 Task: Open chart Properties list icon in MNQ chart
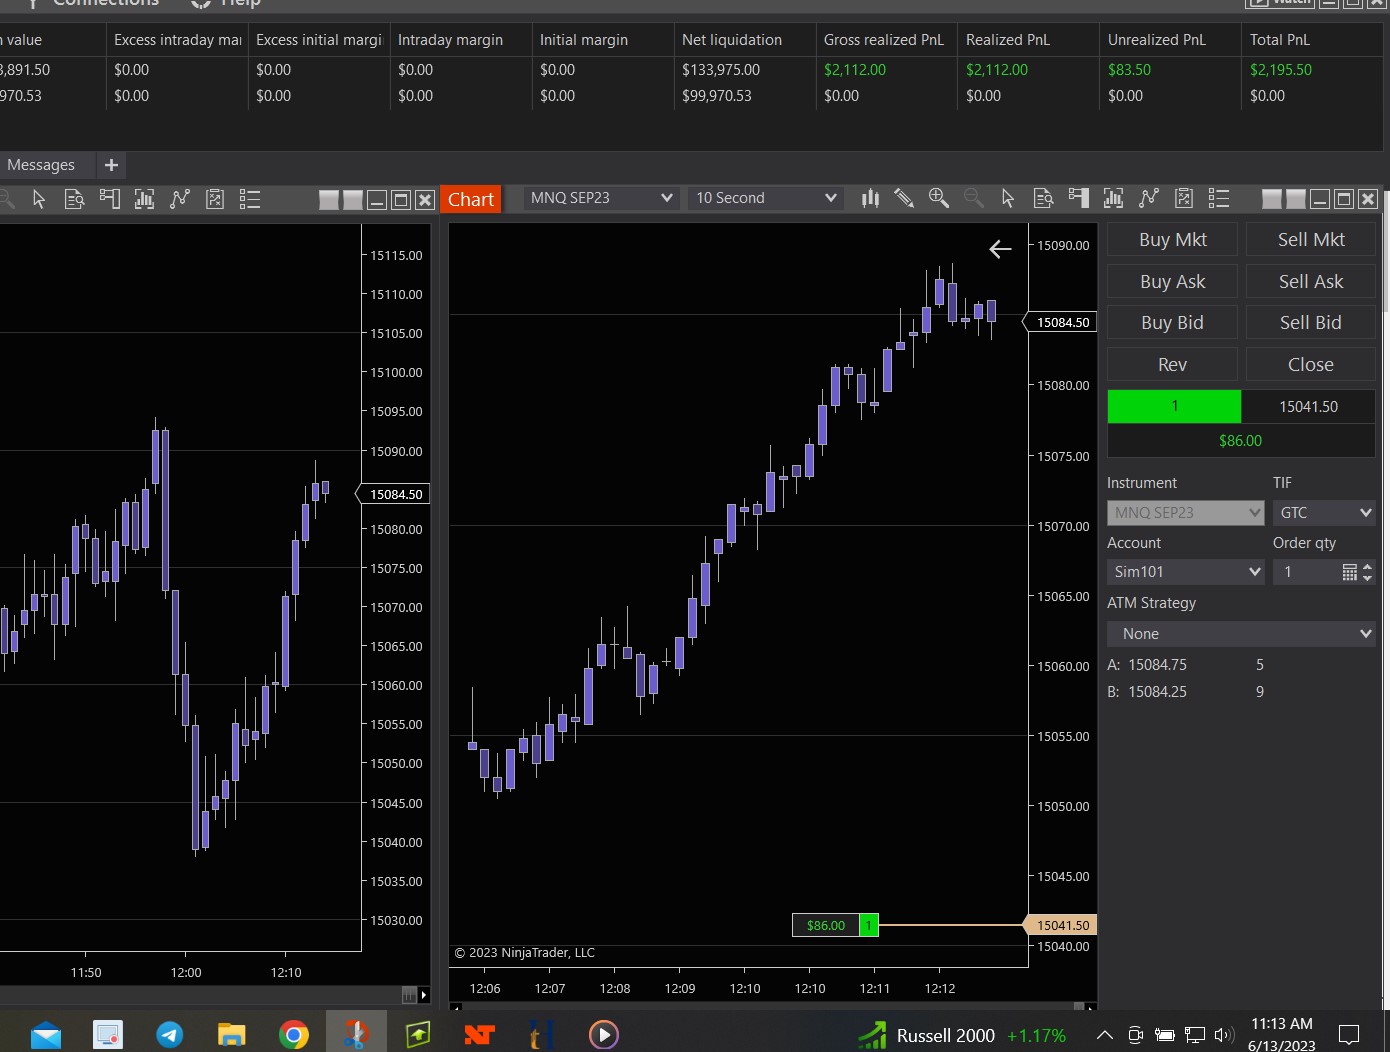pos(1218,198)
